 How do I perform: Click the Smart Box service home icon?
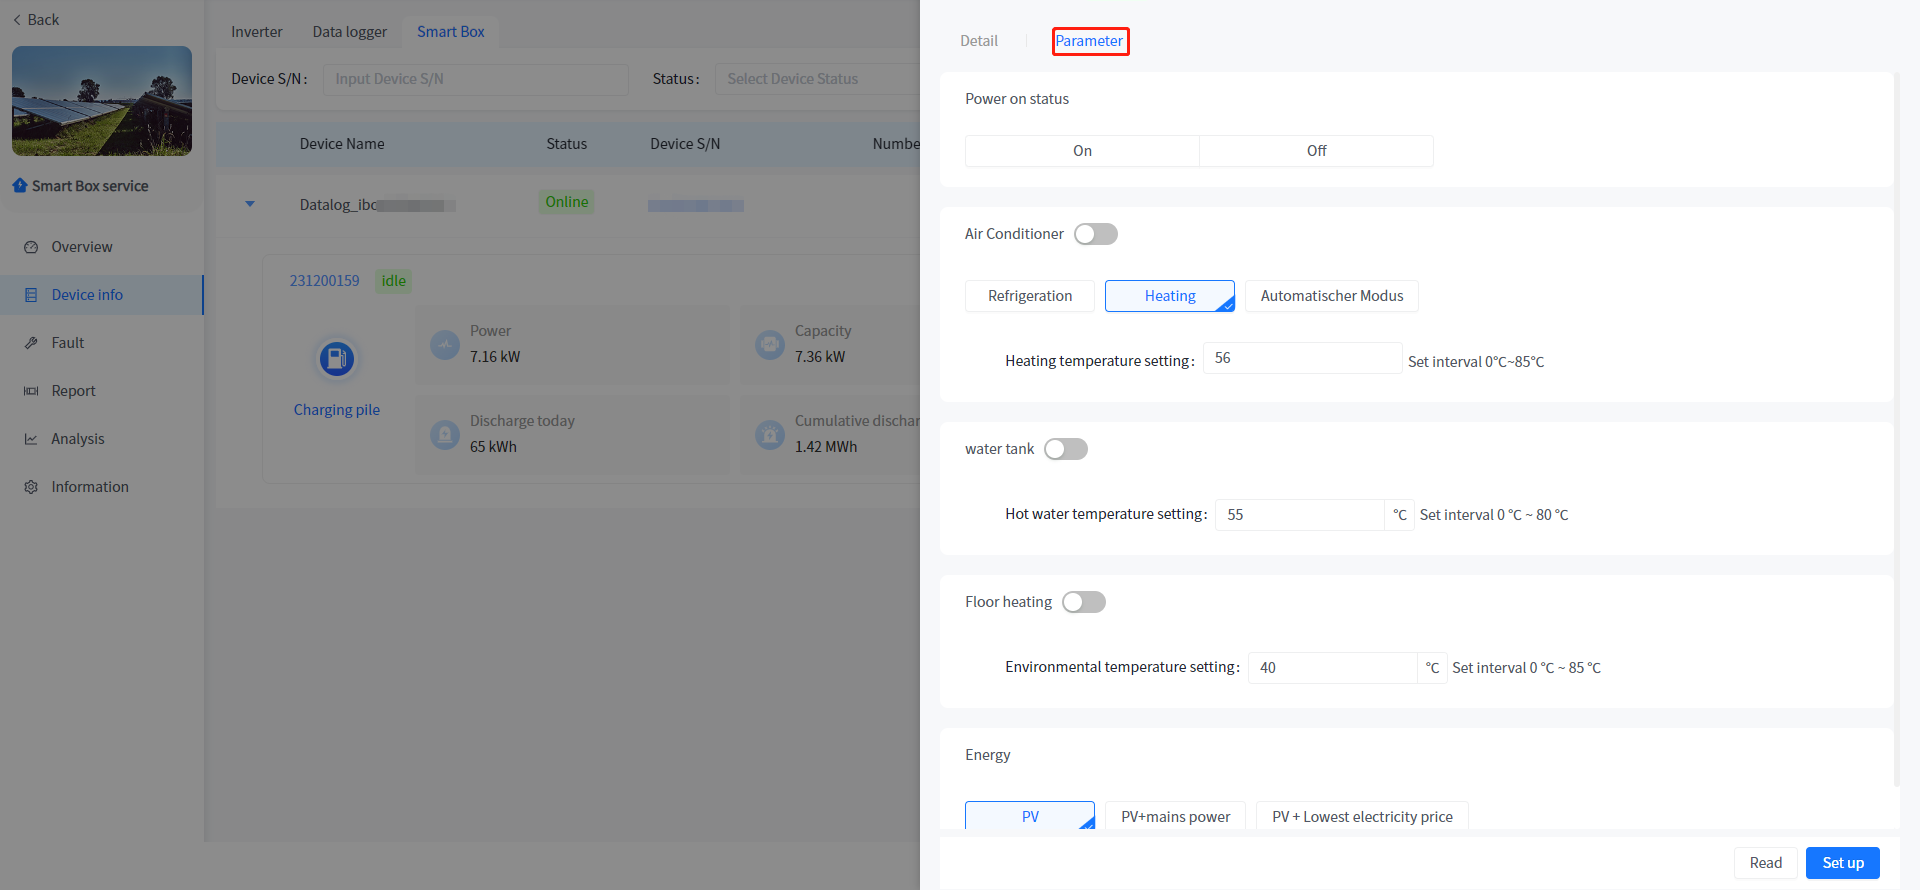(20, 186)
